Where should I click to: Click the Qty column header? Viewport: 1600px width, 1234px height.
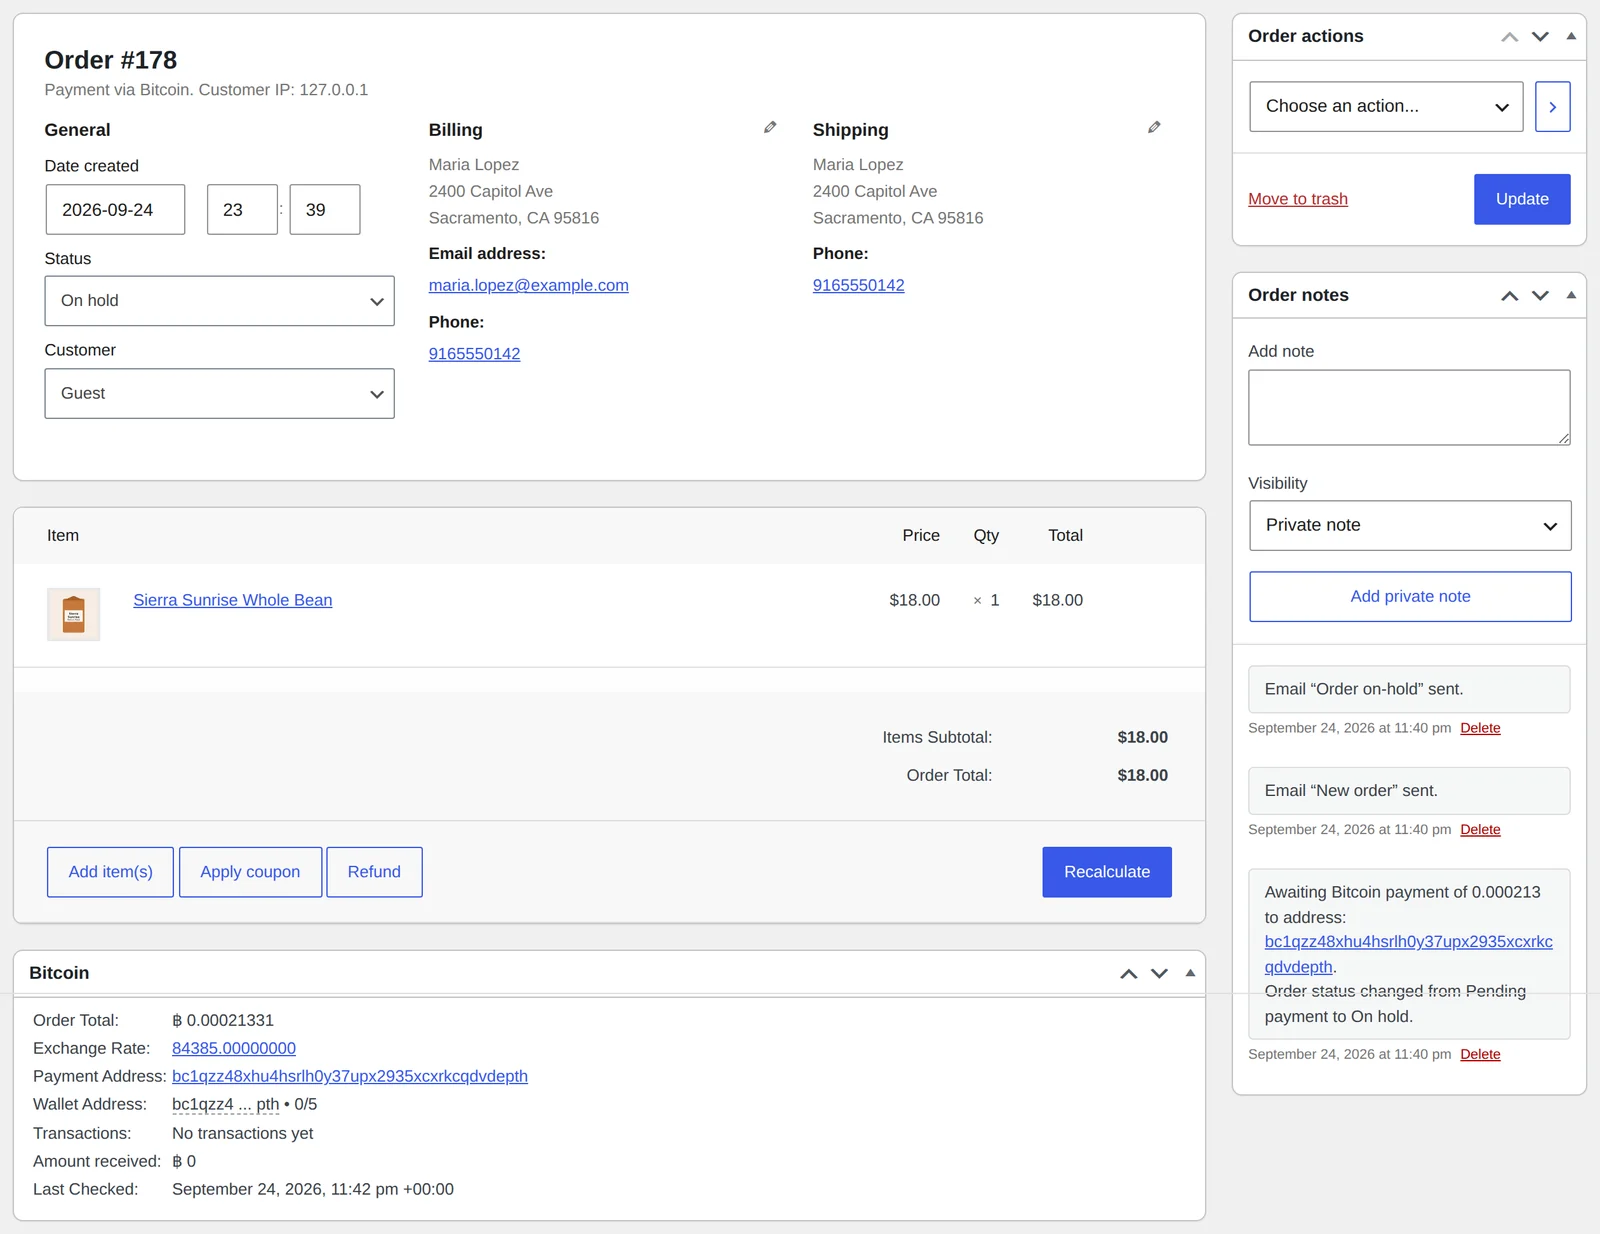coord(986,536)
